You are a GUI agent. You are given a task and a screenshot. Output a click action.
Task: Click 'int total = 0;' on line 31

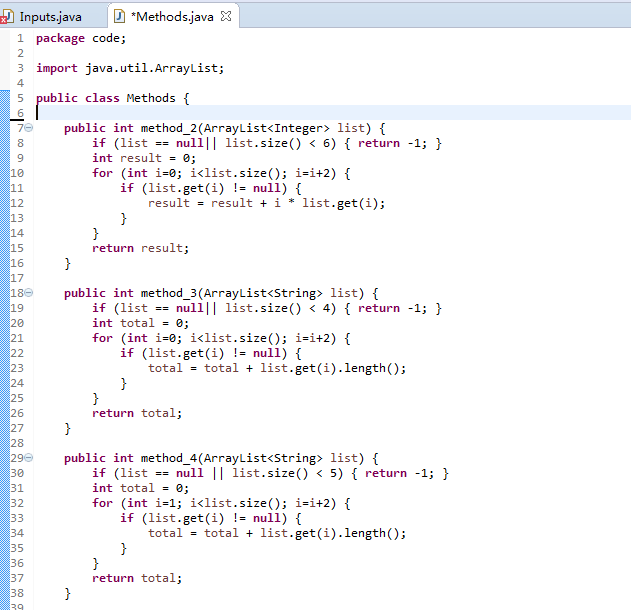pyautogui.click(x=140, y=488)
